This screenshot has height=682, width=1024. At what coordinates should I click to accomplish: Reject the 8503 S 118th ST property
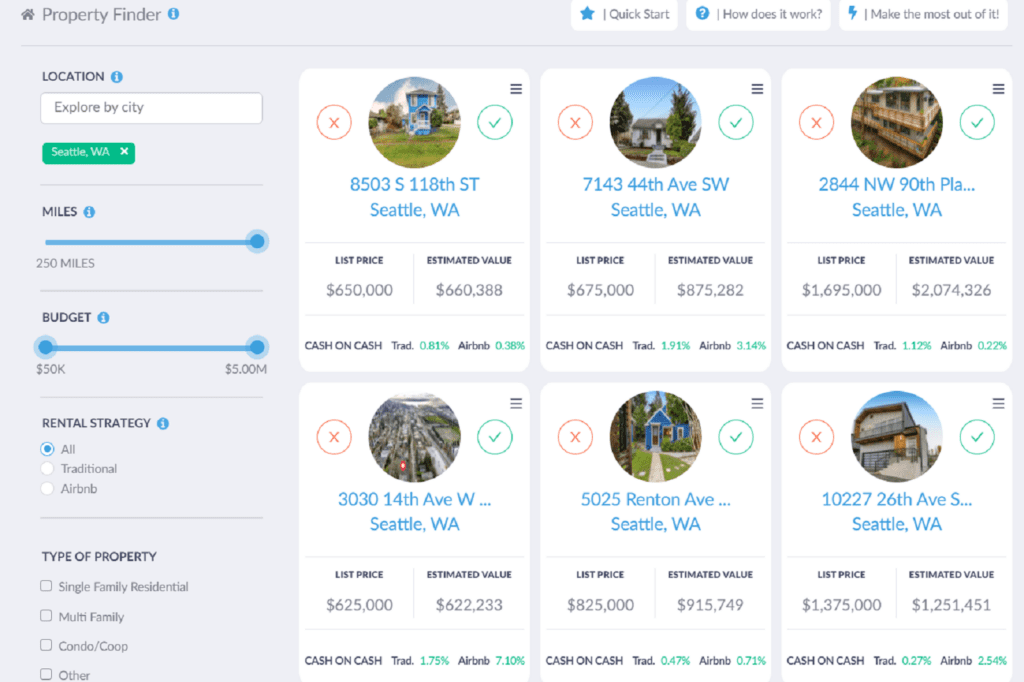click(x=334, y=123)
